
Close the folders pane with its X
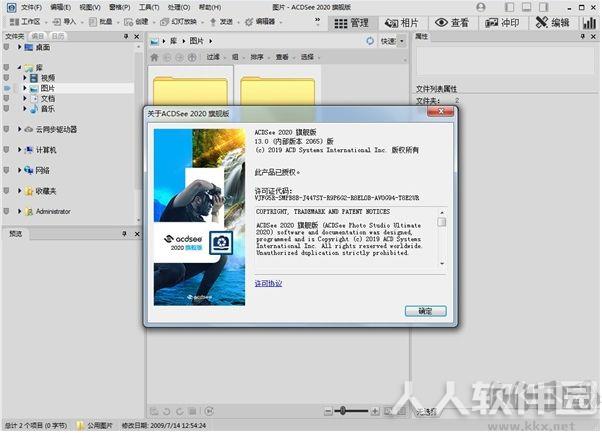(x=137, y=36)
